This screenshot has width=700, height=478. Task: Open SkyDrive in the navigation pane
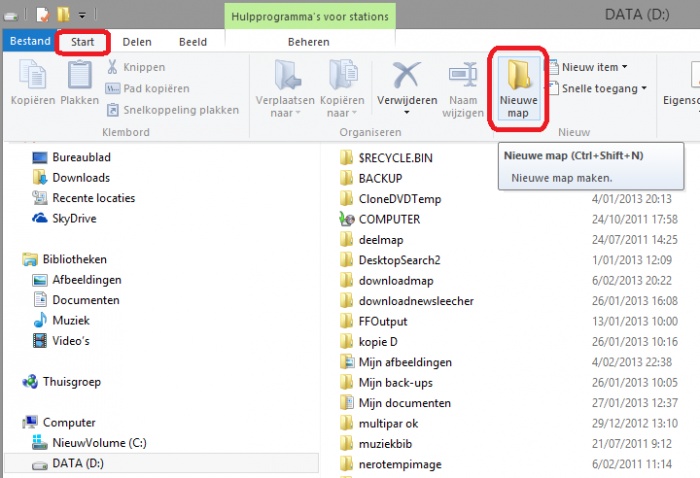[64, 218]
